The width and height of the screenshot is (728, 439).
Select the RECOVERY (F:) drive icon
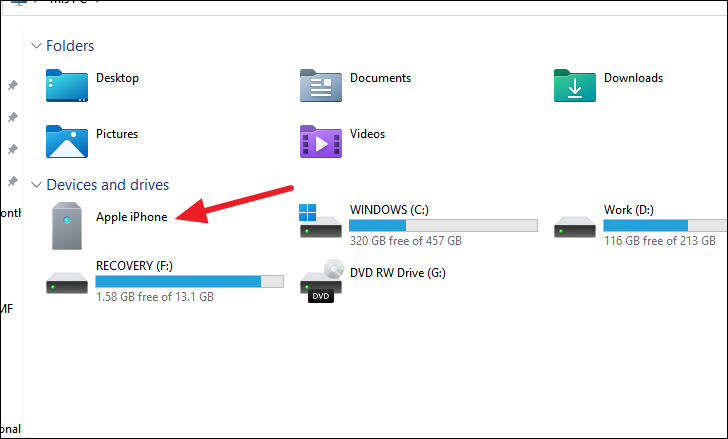(67, 283)
